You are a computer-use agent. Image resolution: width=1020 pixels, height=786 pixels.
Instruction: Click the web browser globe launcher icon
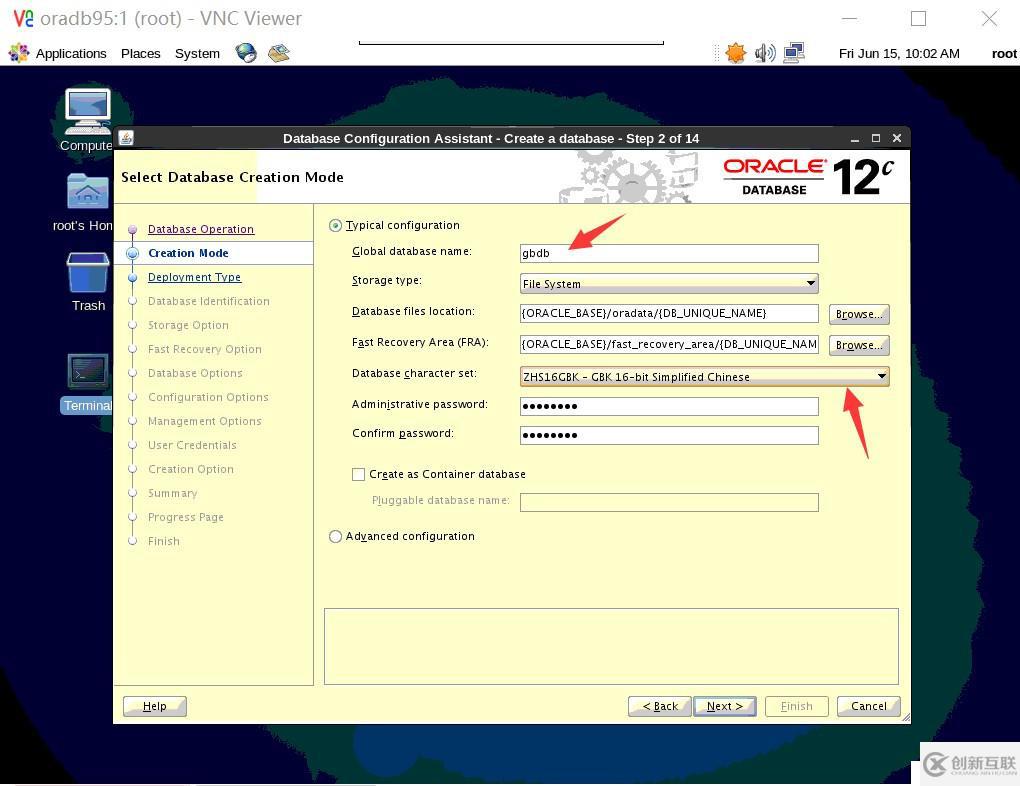pyautogui.click(x=246, y=53)
